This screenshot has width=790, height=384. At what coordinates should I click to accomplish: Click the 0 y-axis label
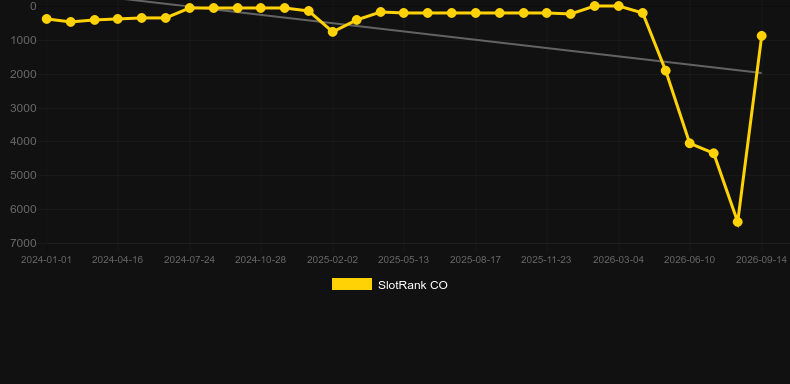click(33, 6)
